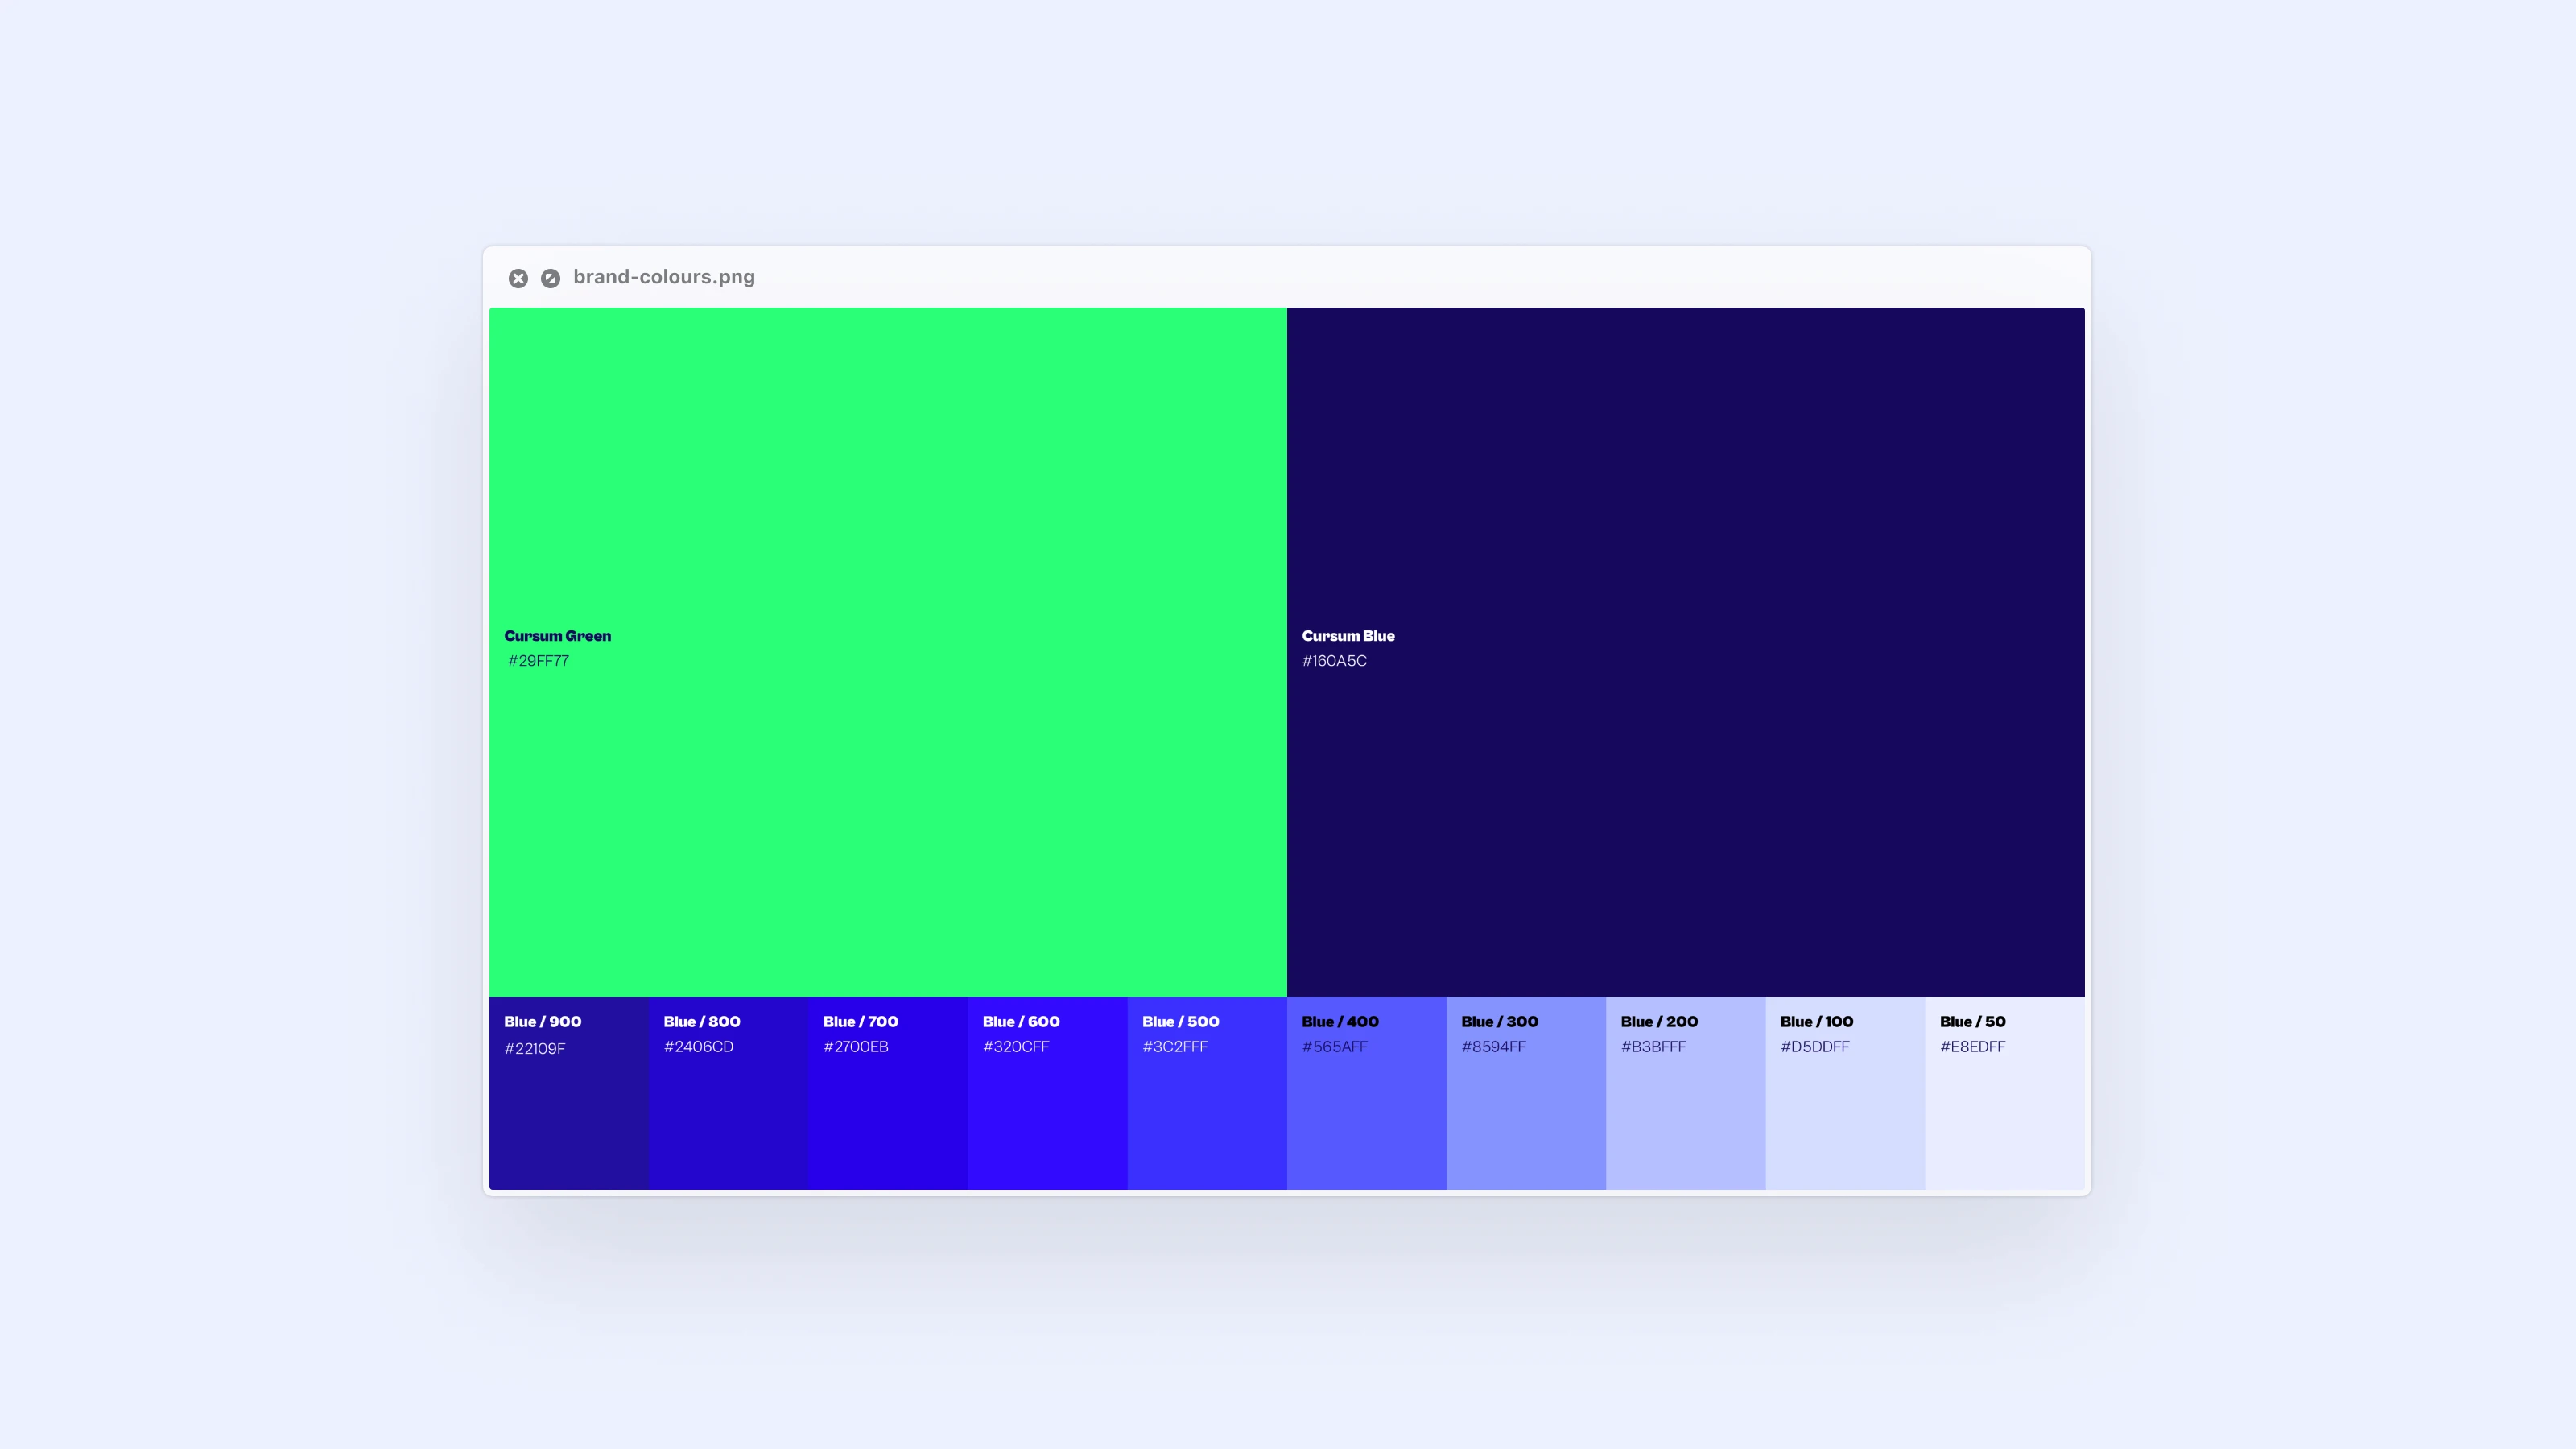
Task: Click the #3C2FFF hex label
Action: pos(1175,1047)
